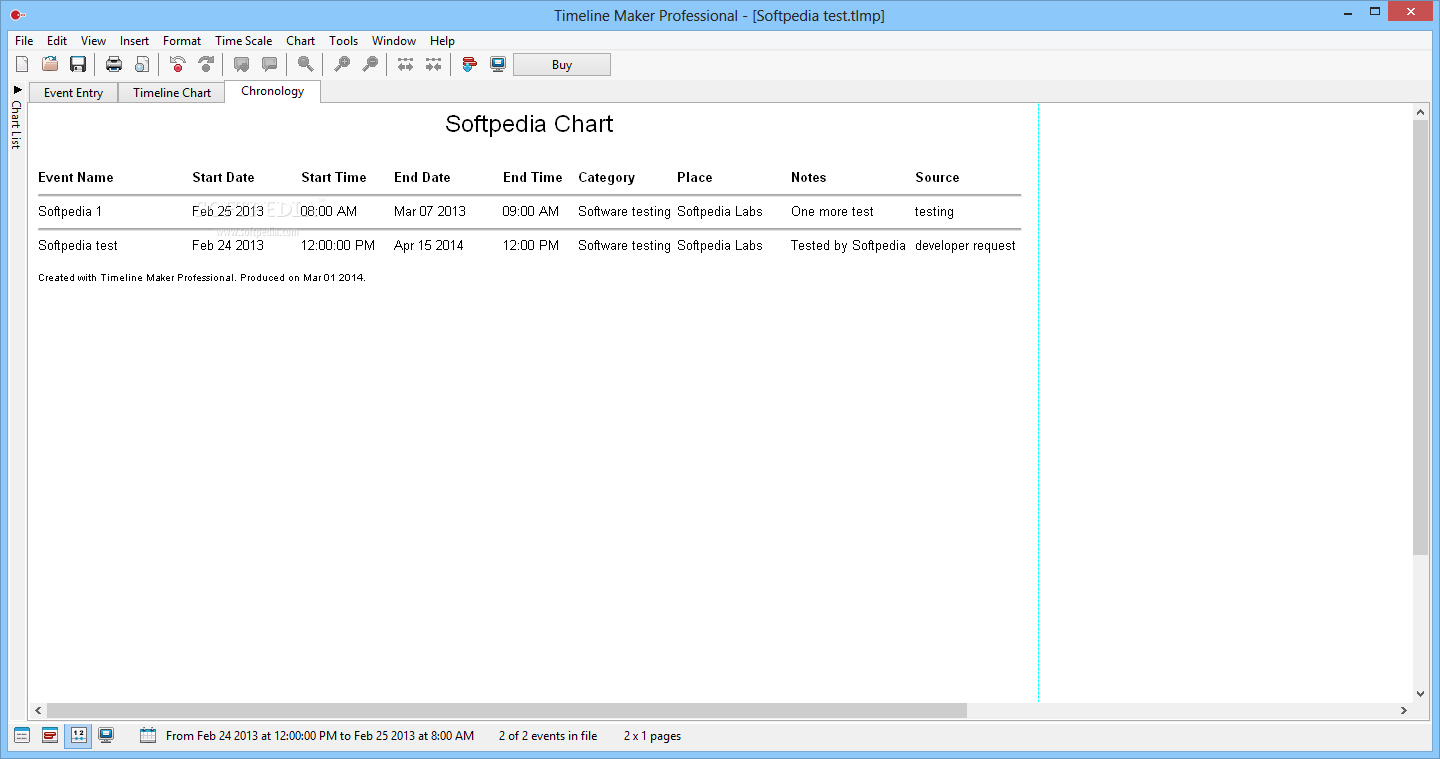The height and width of the screenshot is (759, 1440).
Task: Select the 'Softpedia test' event name
Action: (78, 245)
